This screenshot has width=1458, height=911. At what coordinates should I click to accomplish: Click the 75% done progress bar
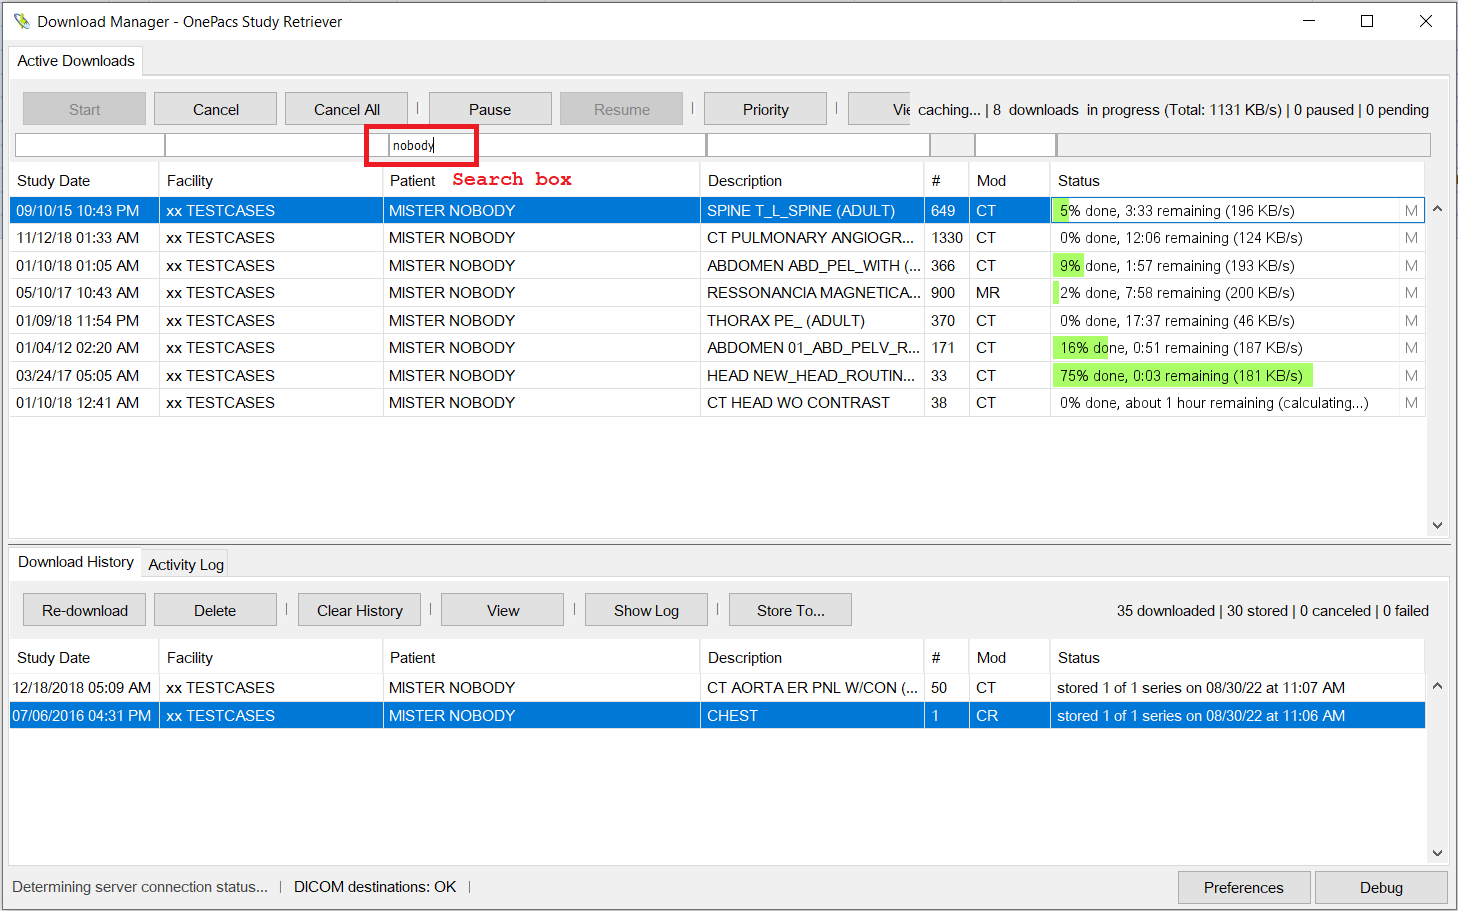1182,376
